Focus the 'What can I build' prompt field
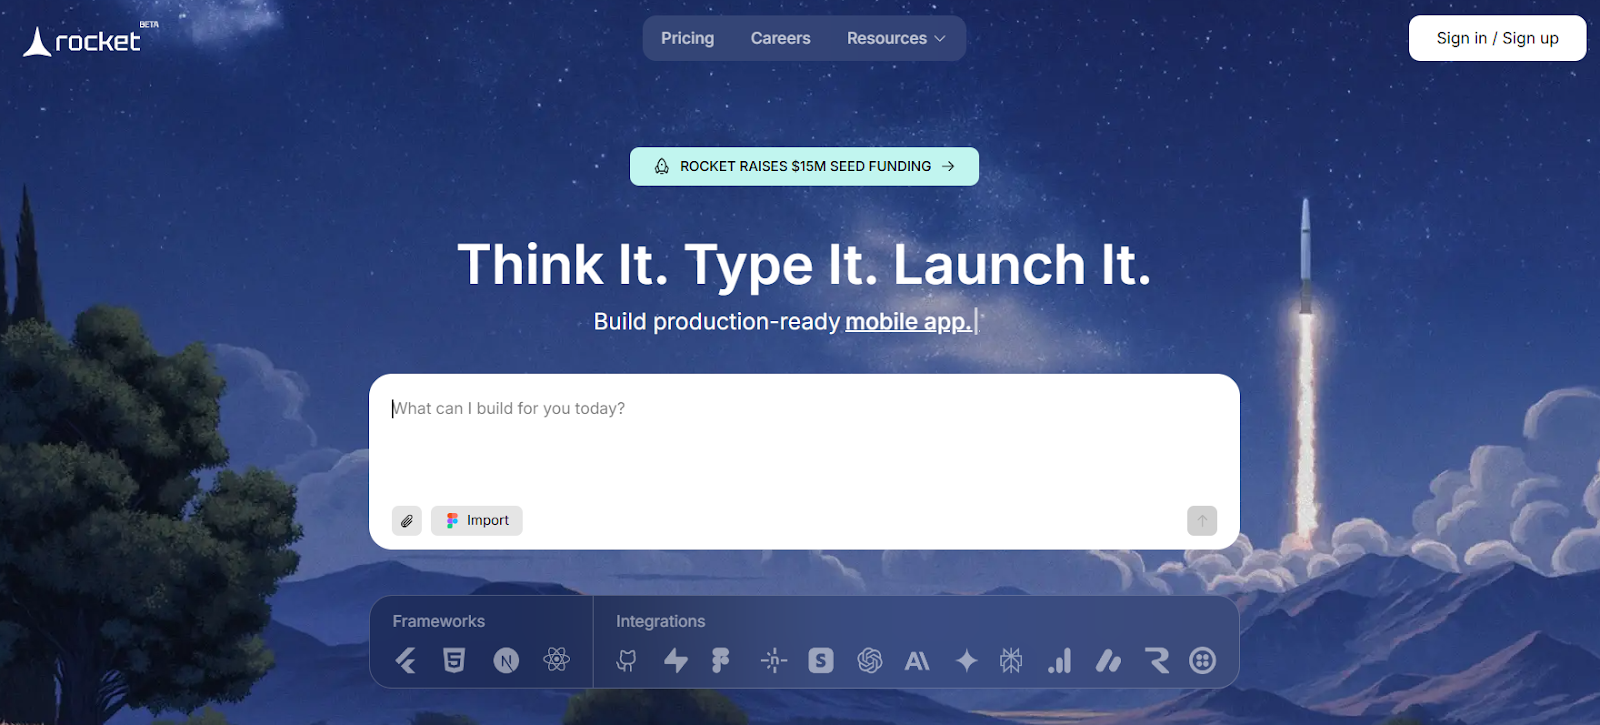The width and height of the screenshot is (1600, 725). 804,440
